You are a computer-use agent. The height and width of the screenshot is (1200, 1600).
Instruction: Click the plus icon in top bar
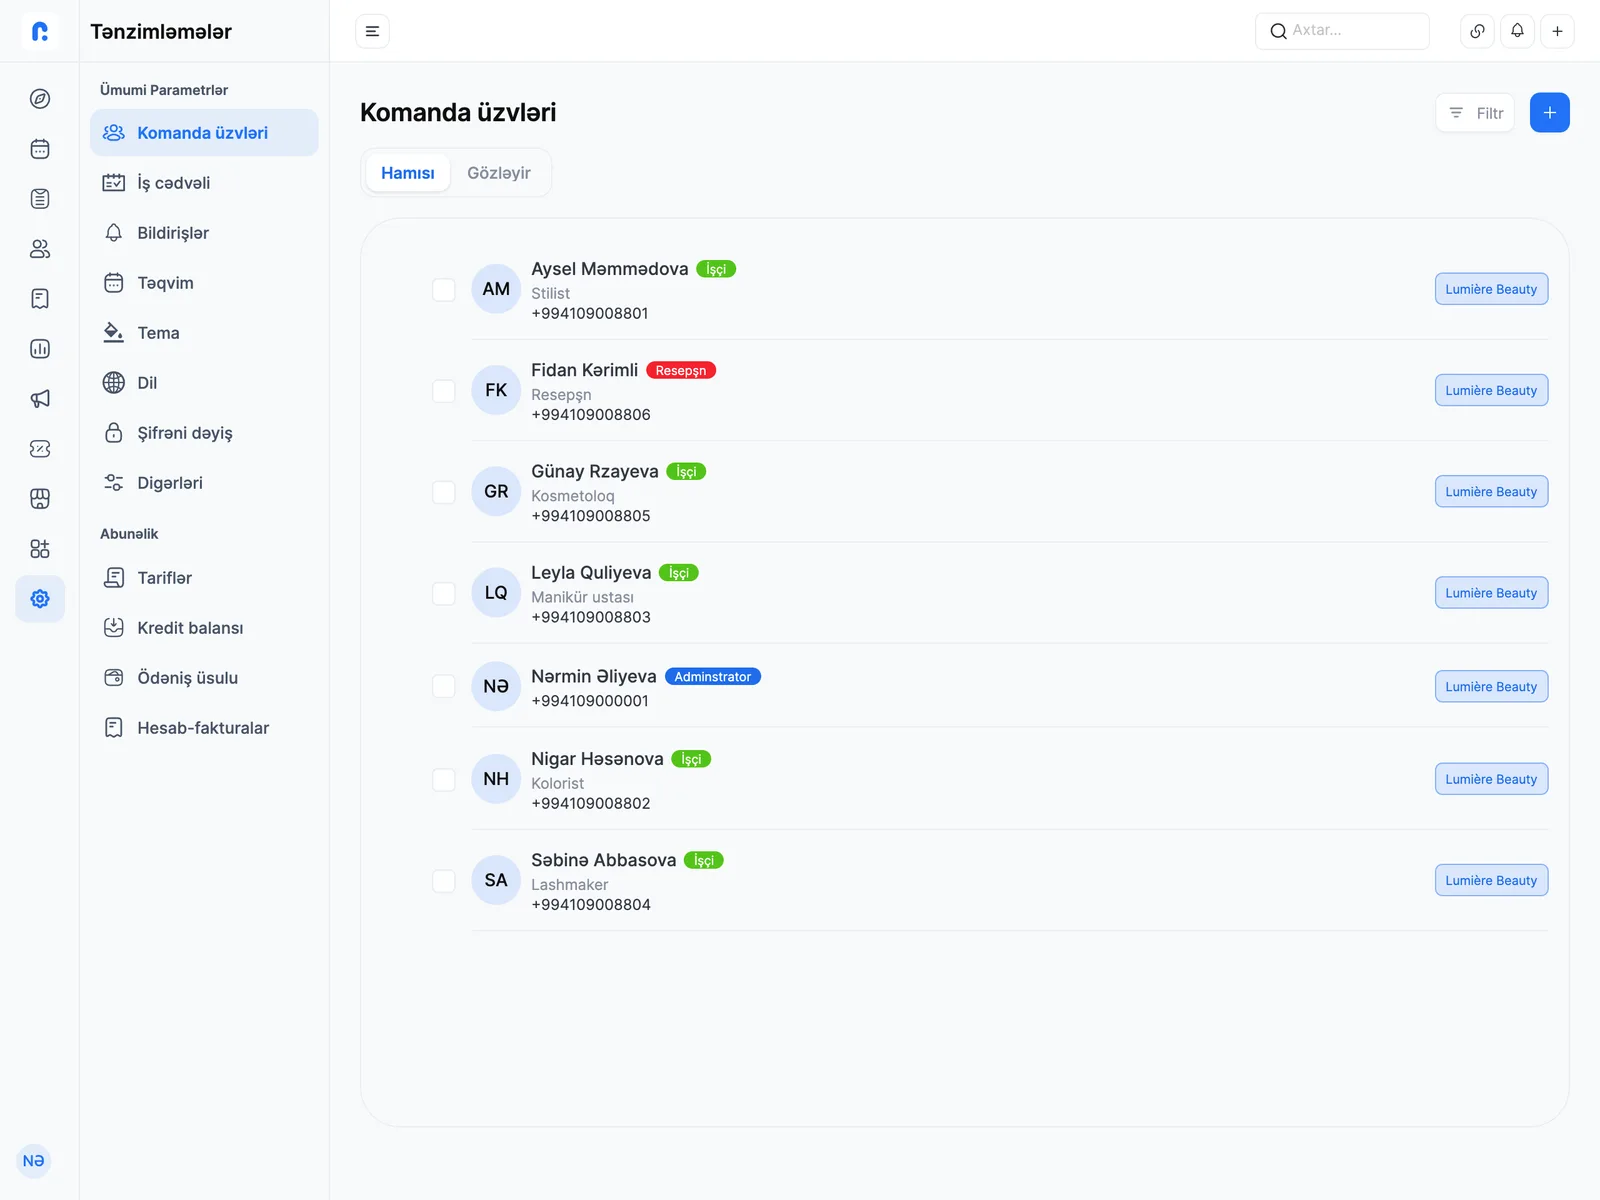click(x=1557, y=31)
